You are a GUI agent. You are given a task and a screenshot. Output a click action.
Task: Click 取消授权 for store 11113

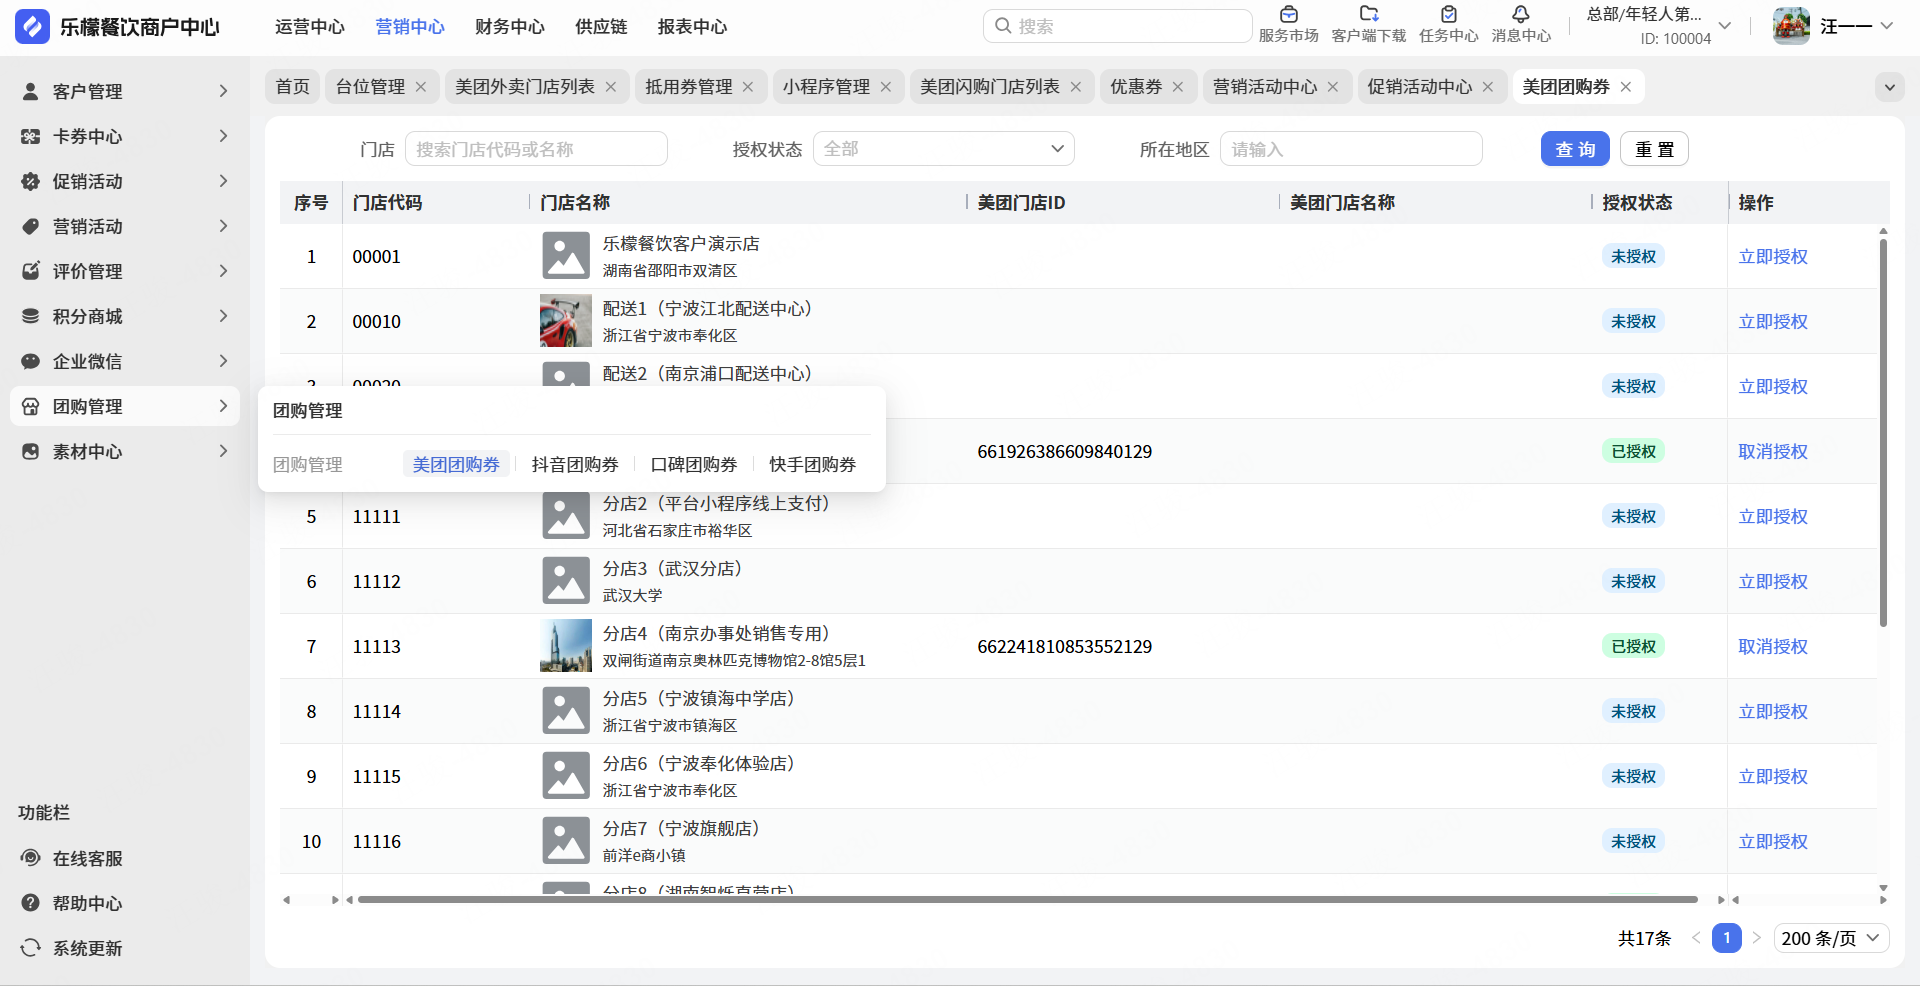pos(1773,647)
